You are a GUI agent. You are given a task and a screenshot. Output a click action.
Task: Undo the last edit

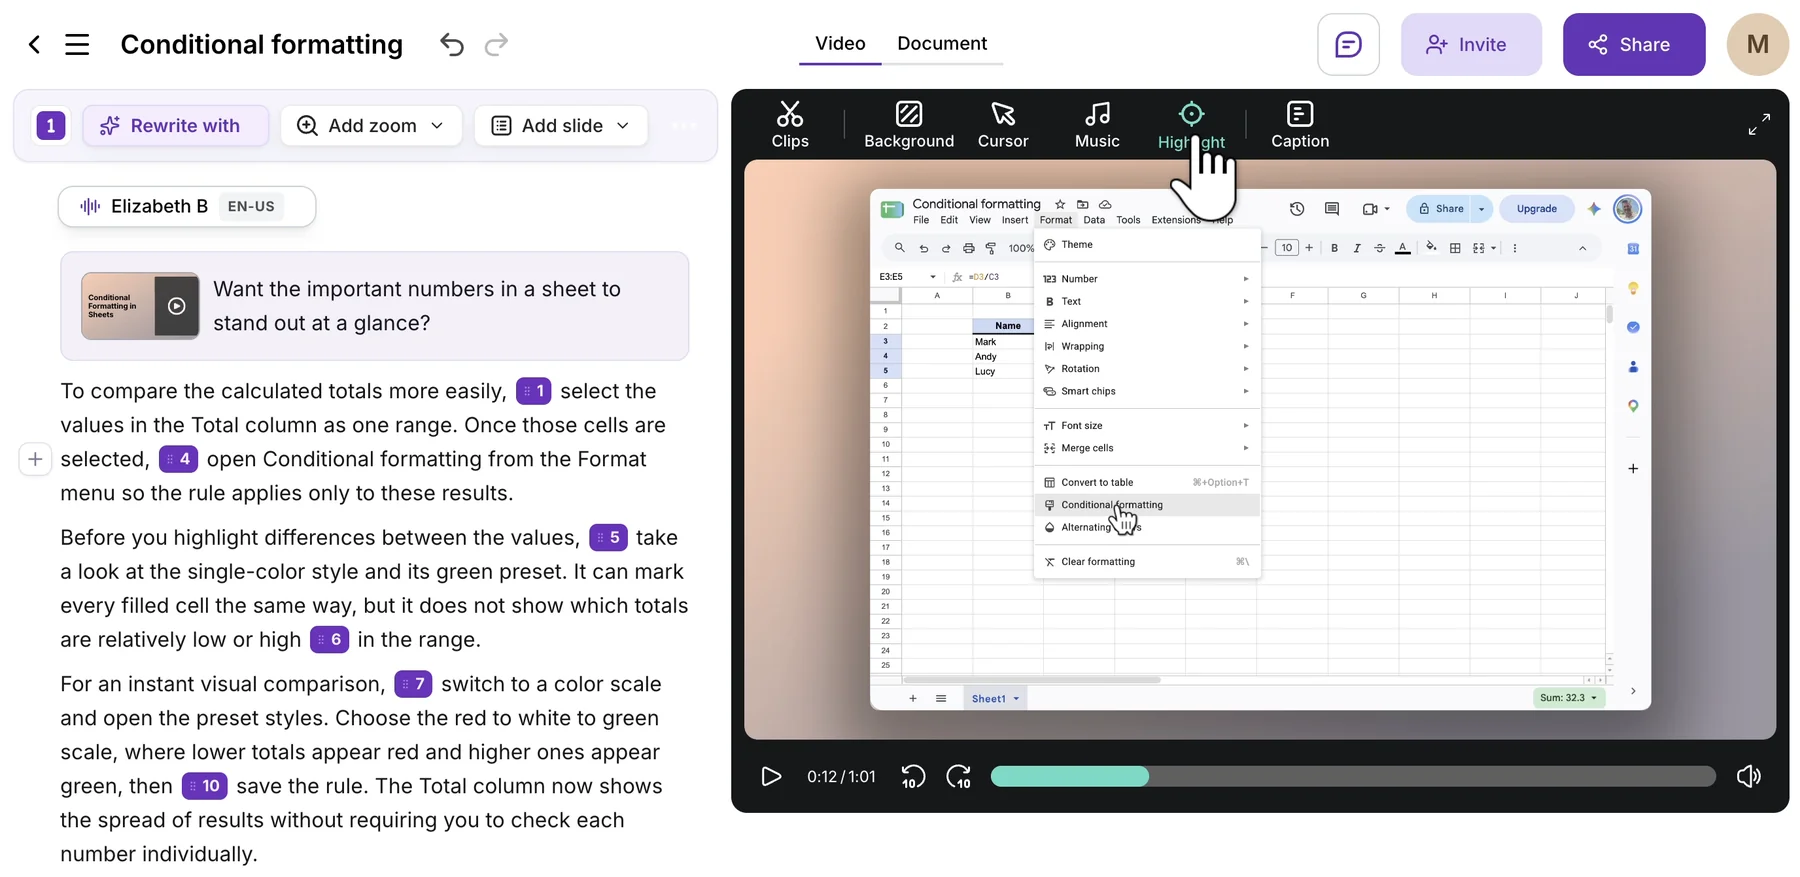[x=452, y=45]
